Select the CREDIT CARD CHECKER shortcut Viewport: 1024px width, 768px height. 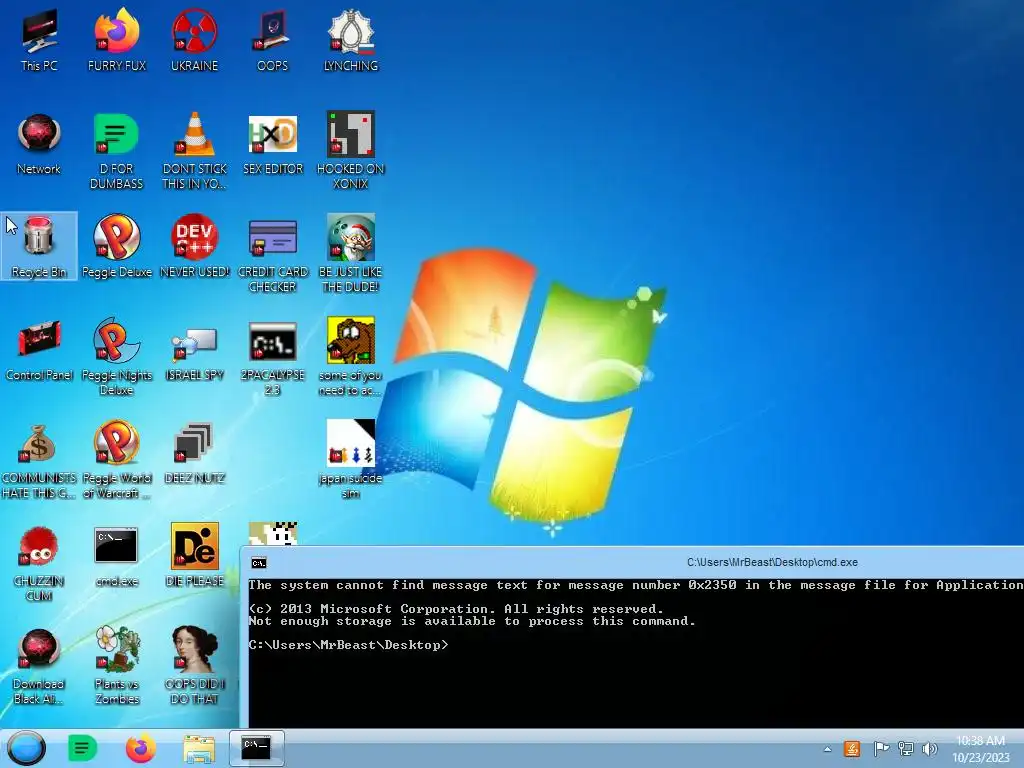(x=273, y=255)
